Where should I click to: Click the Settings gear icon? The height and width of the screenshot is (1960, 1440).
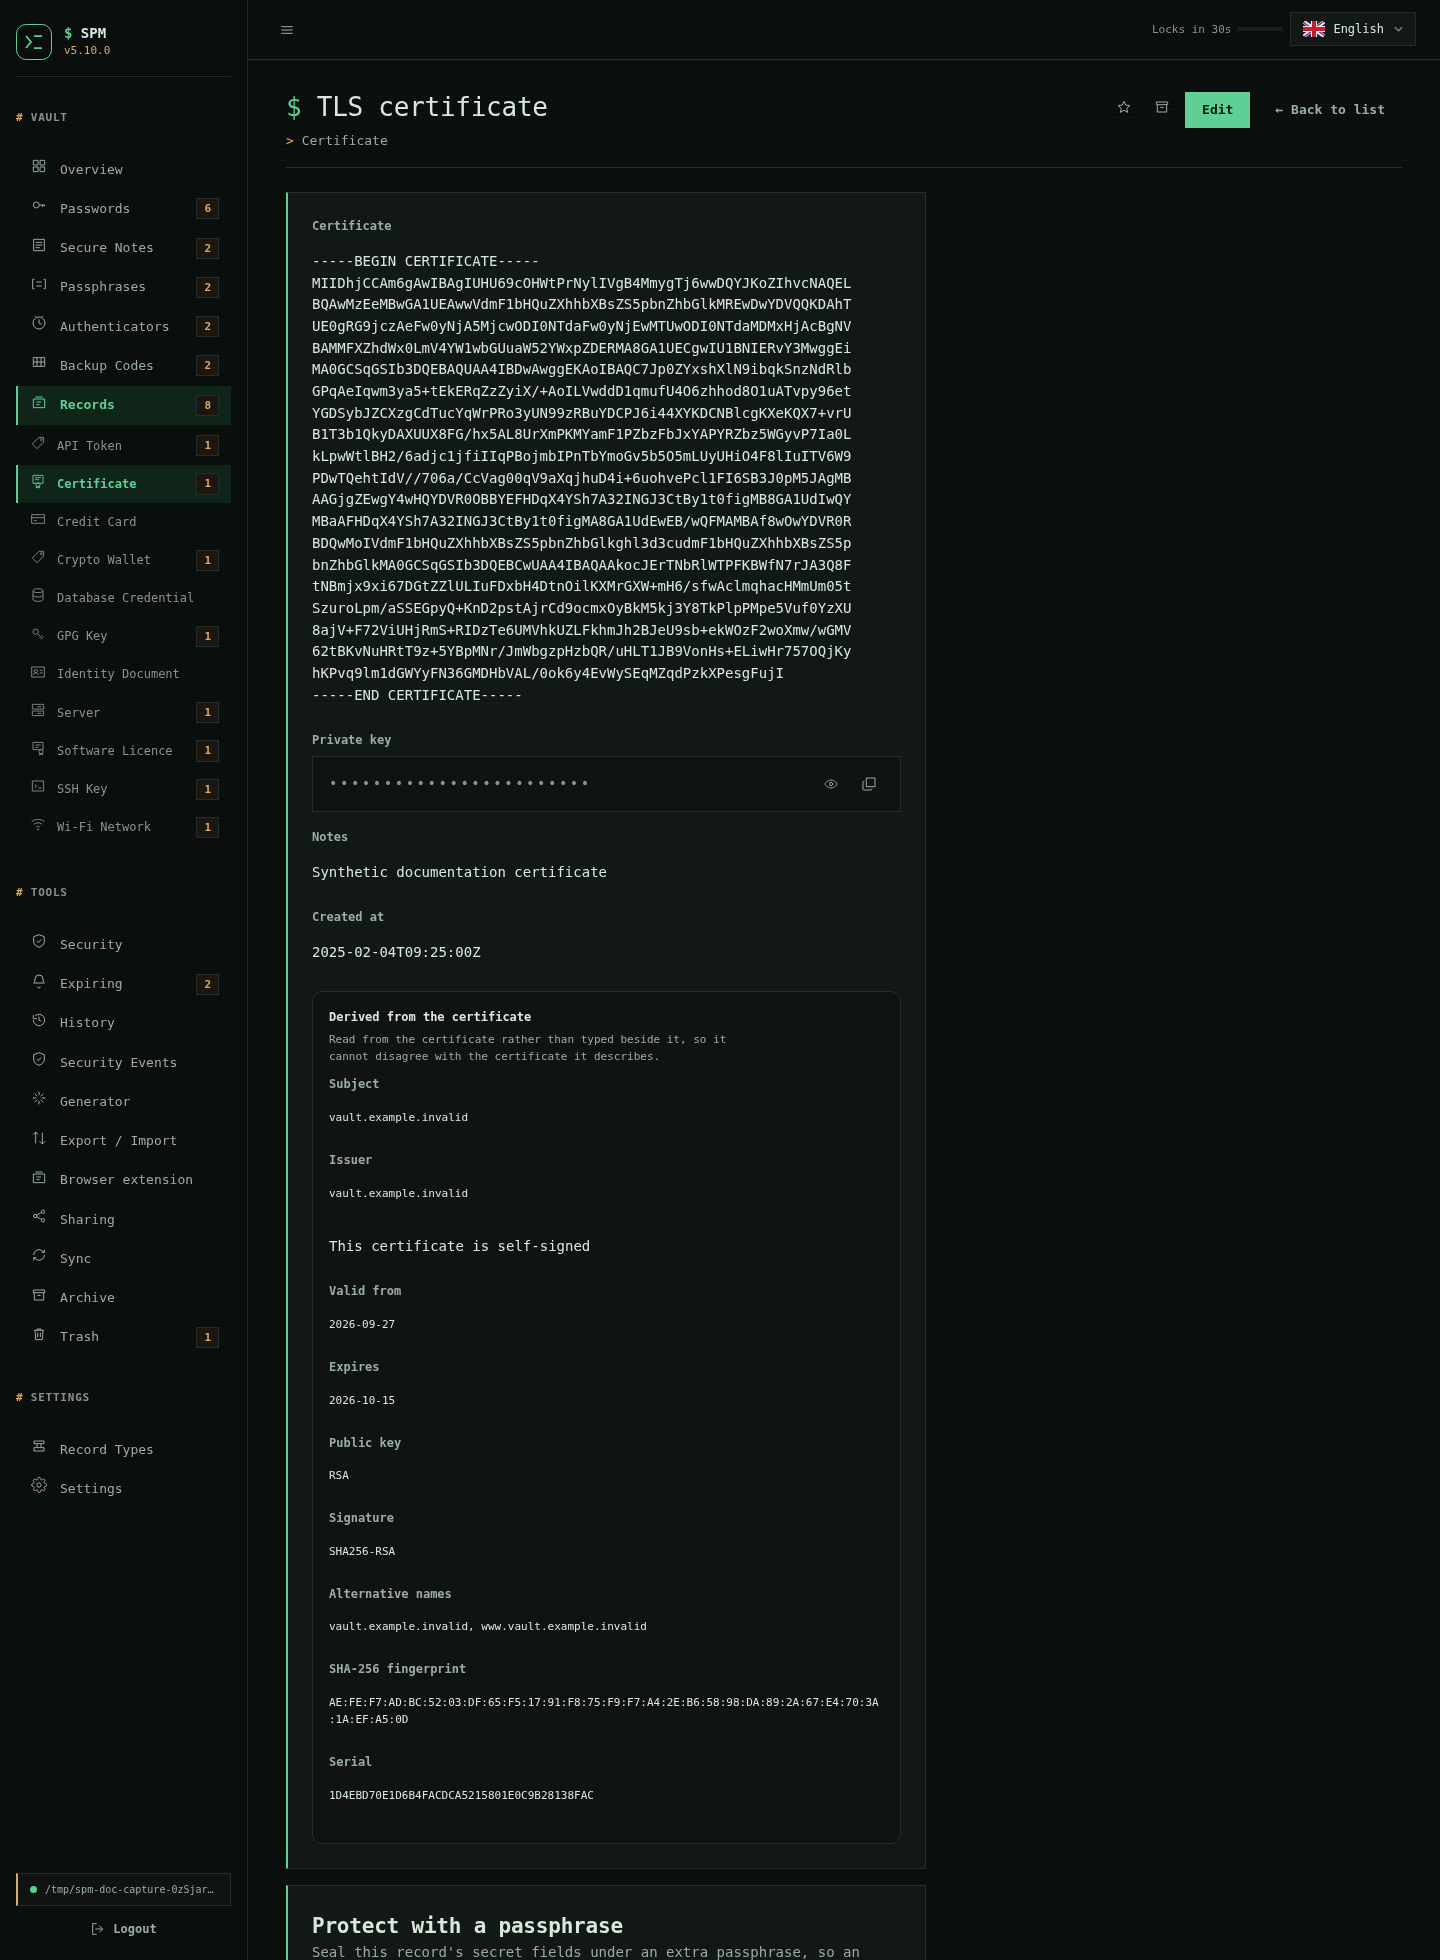(x=39, y=1486)
